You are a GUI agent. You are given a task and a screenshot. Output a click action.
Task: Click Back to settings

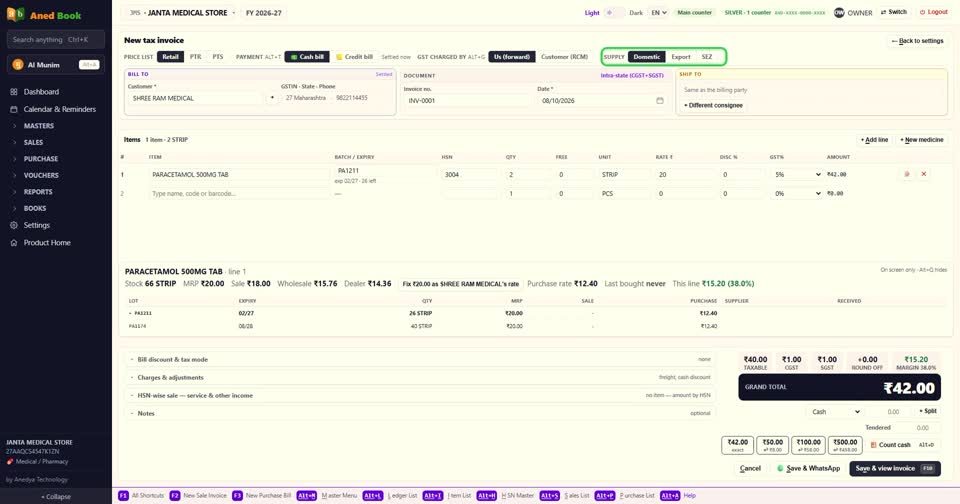pyautogui.click(x=917, y=41)
